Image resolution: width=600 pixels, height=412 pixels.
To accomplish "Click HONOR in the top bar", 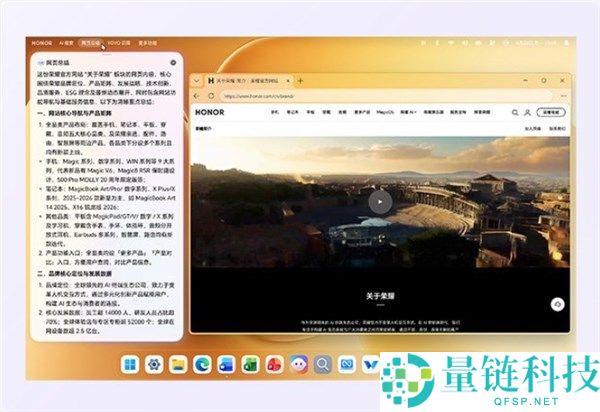I will [42, 43].
